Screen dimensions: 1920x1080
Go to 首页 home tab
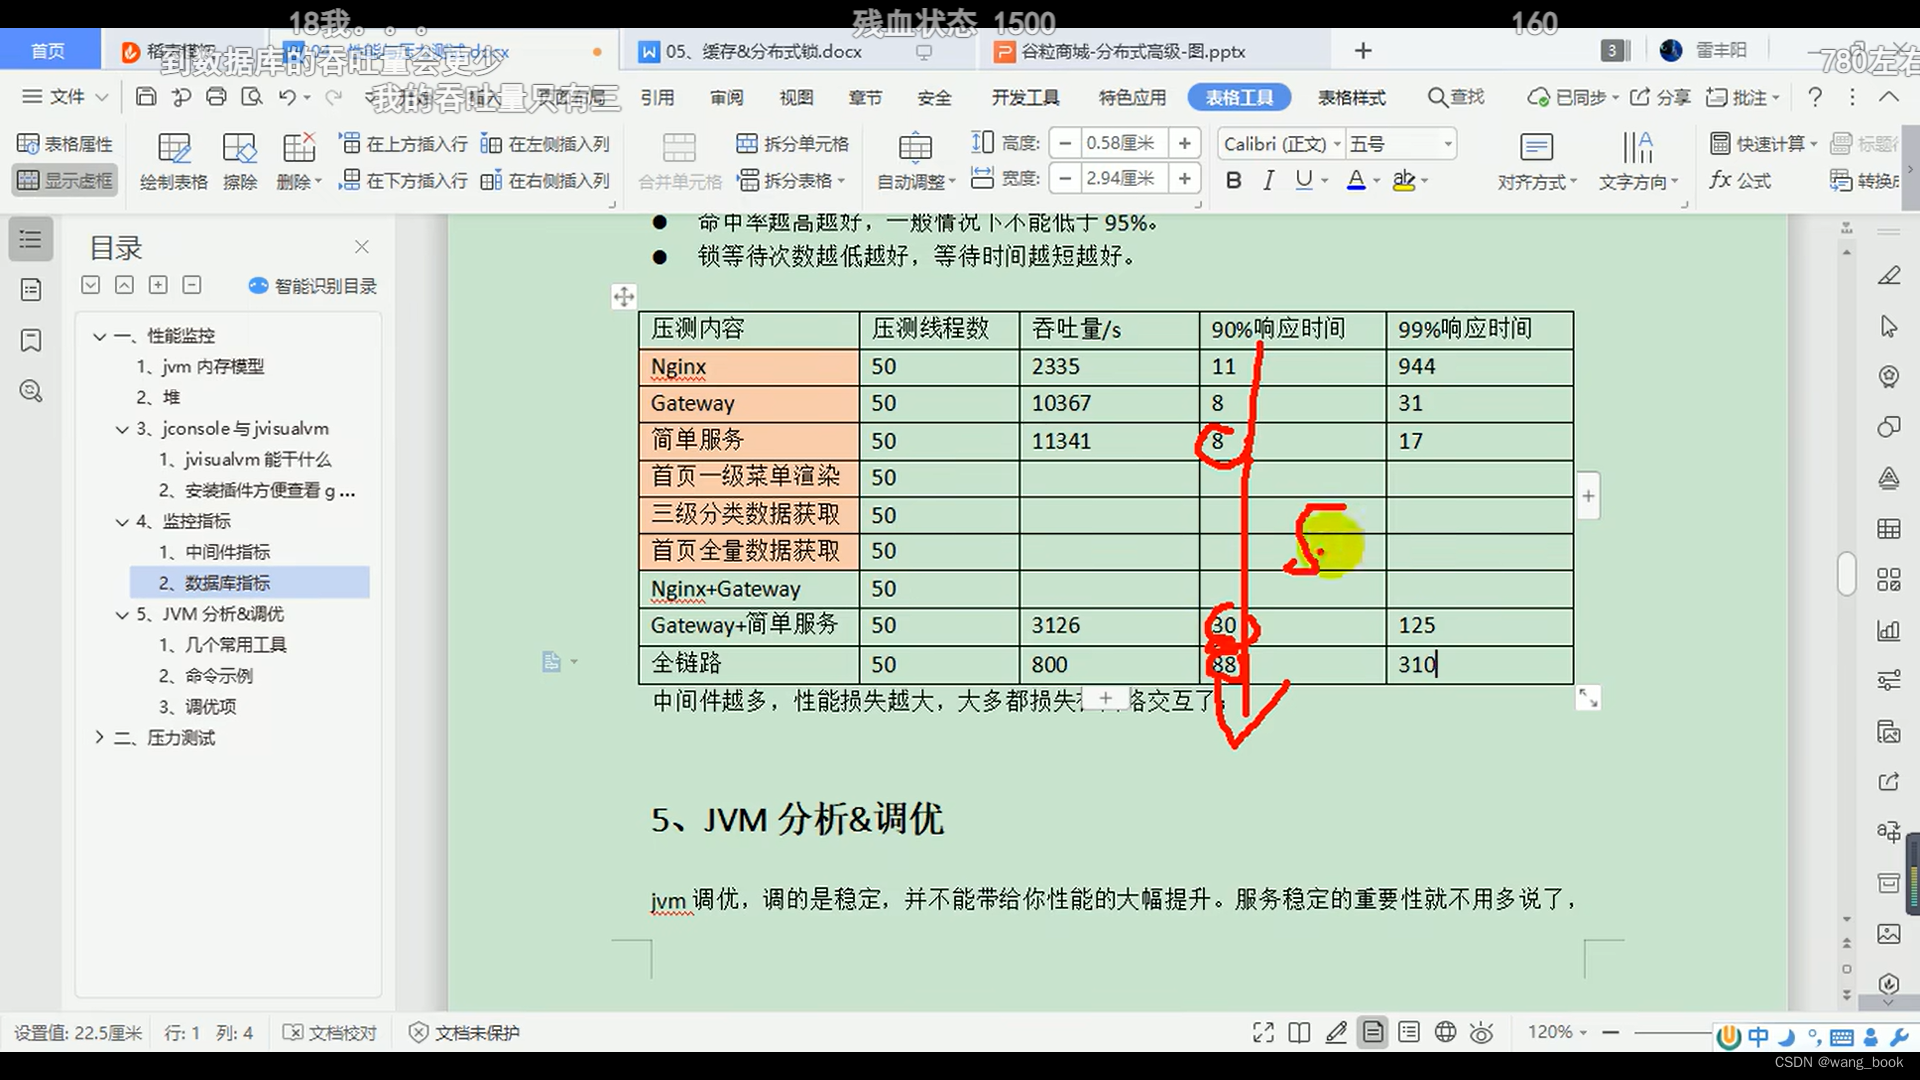(48, 51)
